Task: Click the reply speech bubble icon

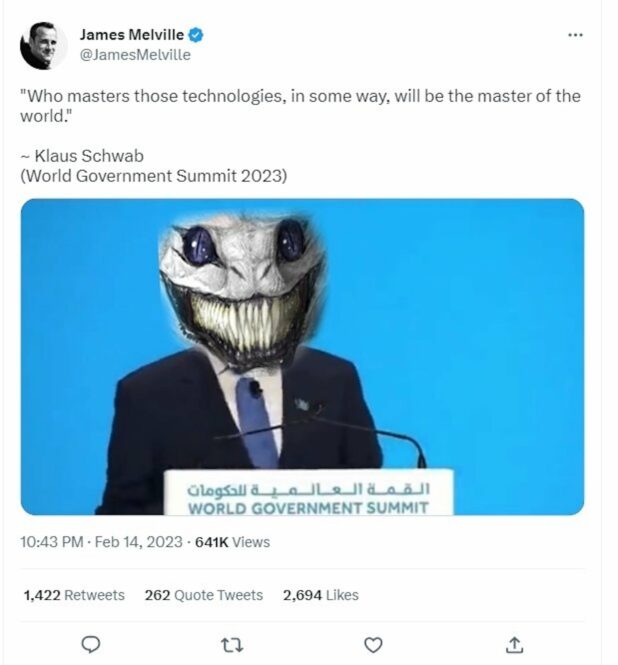Action: tap(90, 644)
